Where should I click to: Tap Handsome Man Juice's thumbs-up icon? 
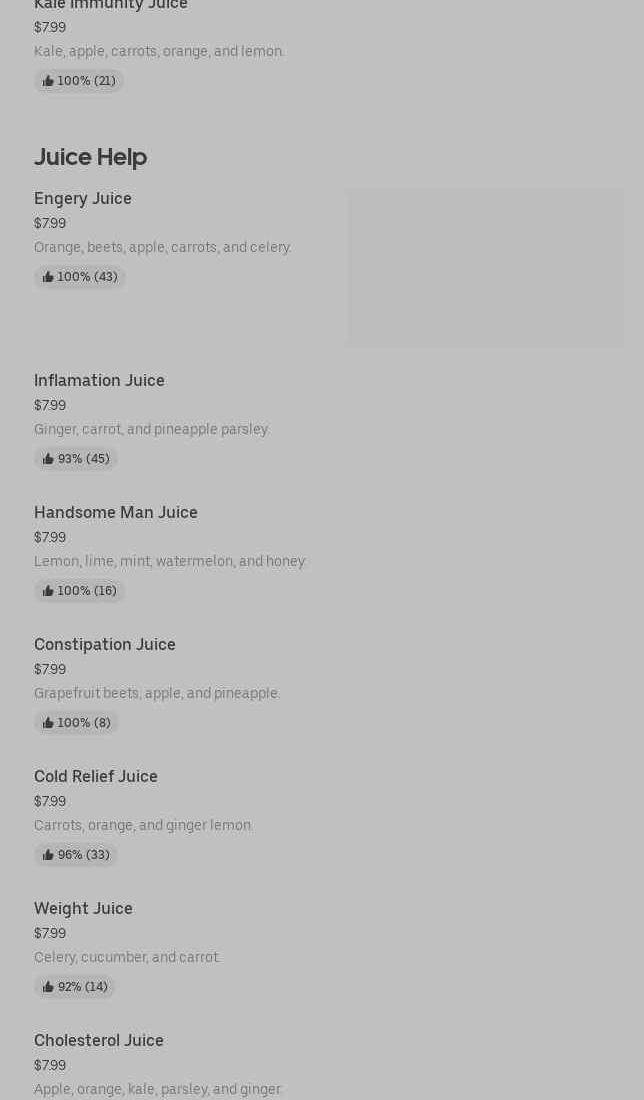pos(48,591)
